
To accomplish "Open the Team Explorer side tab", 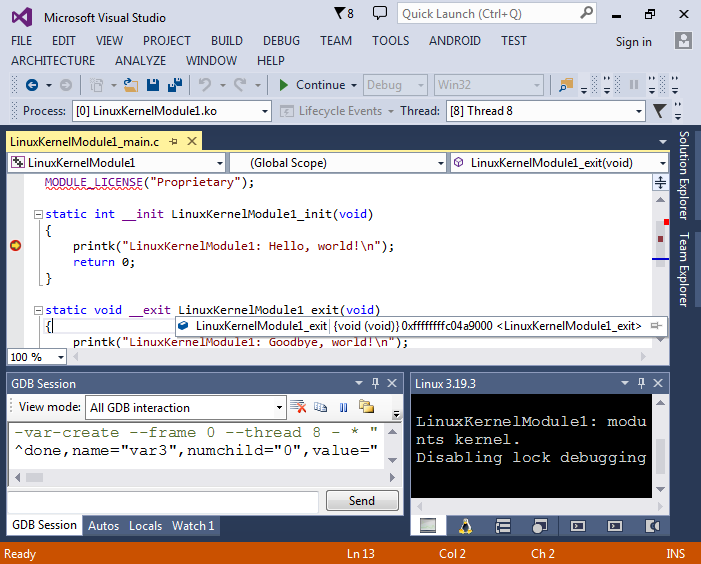I will click(684, 269).
